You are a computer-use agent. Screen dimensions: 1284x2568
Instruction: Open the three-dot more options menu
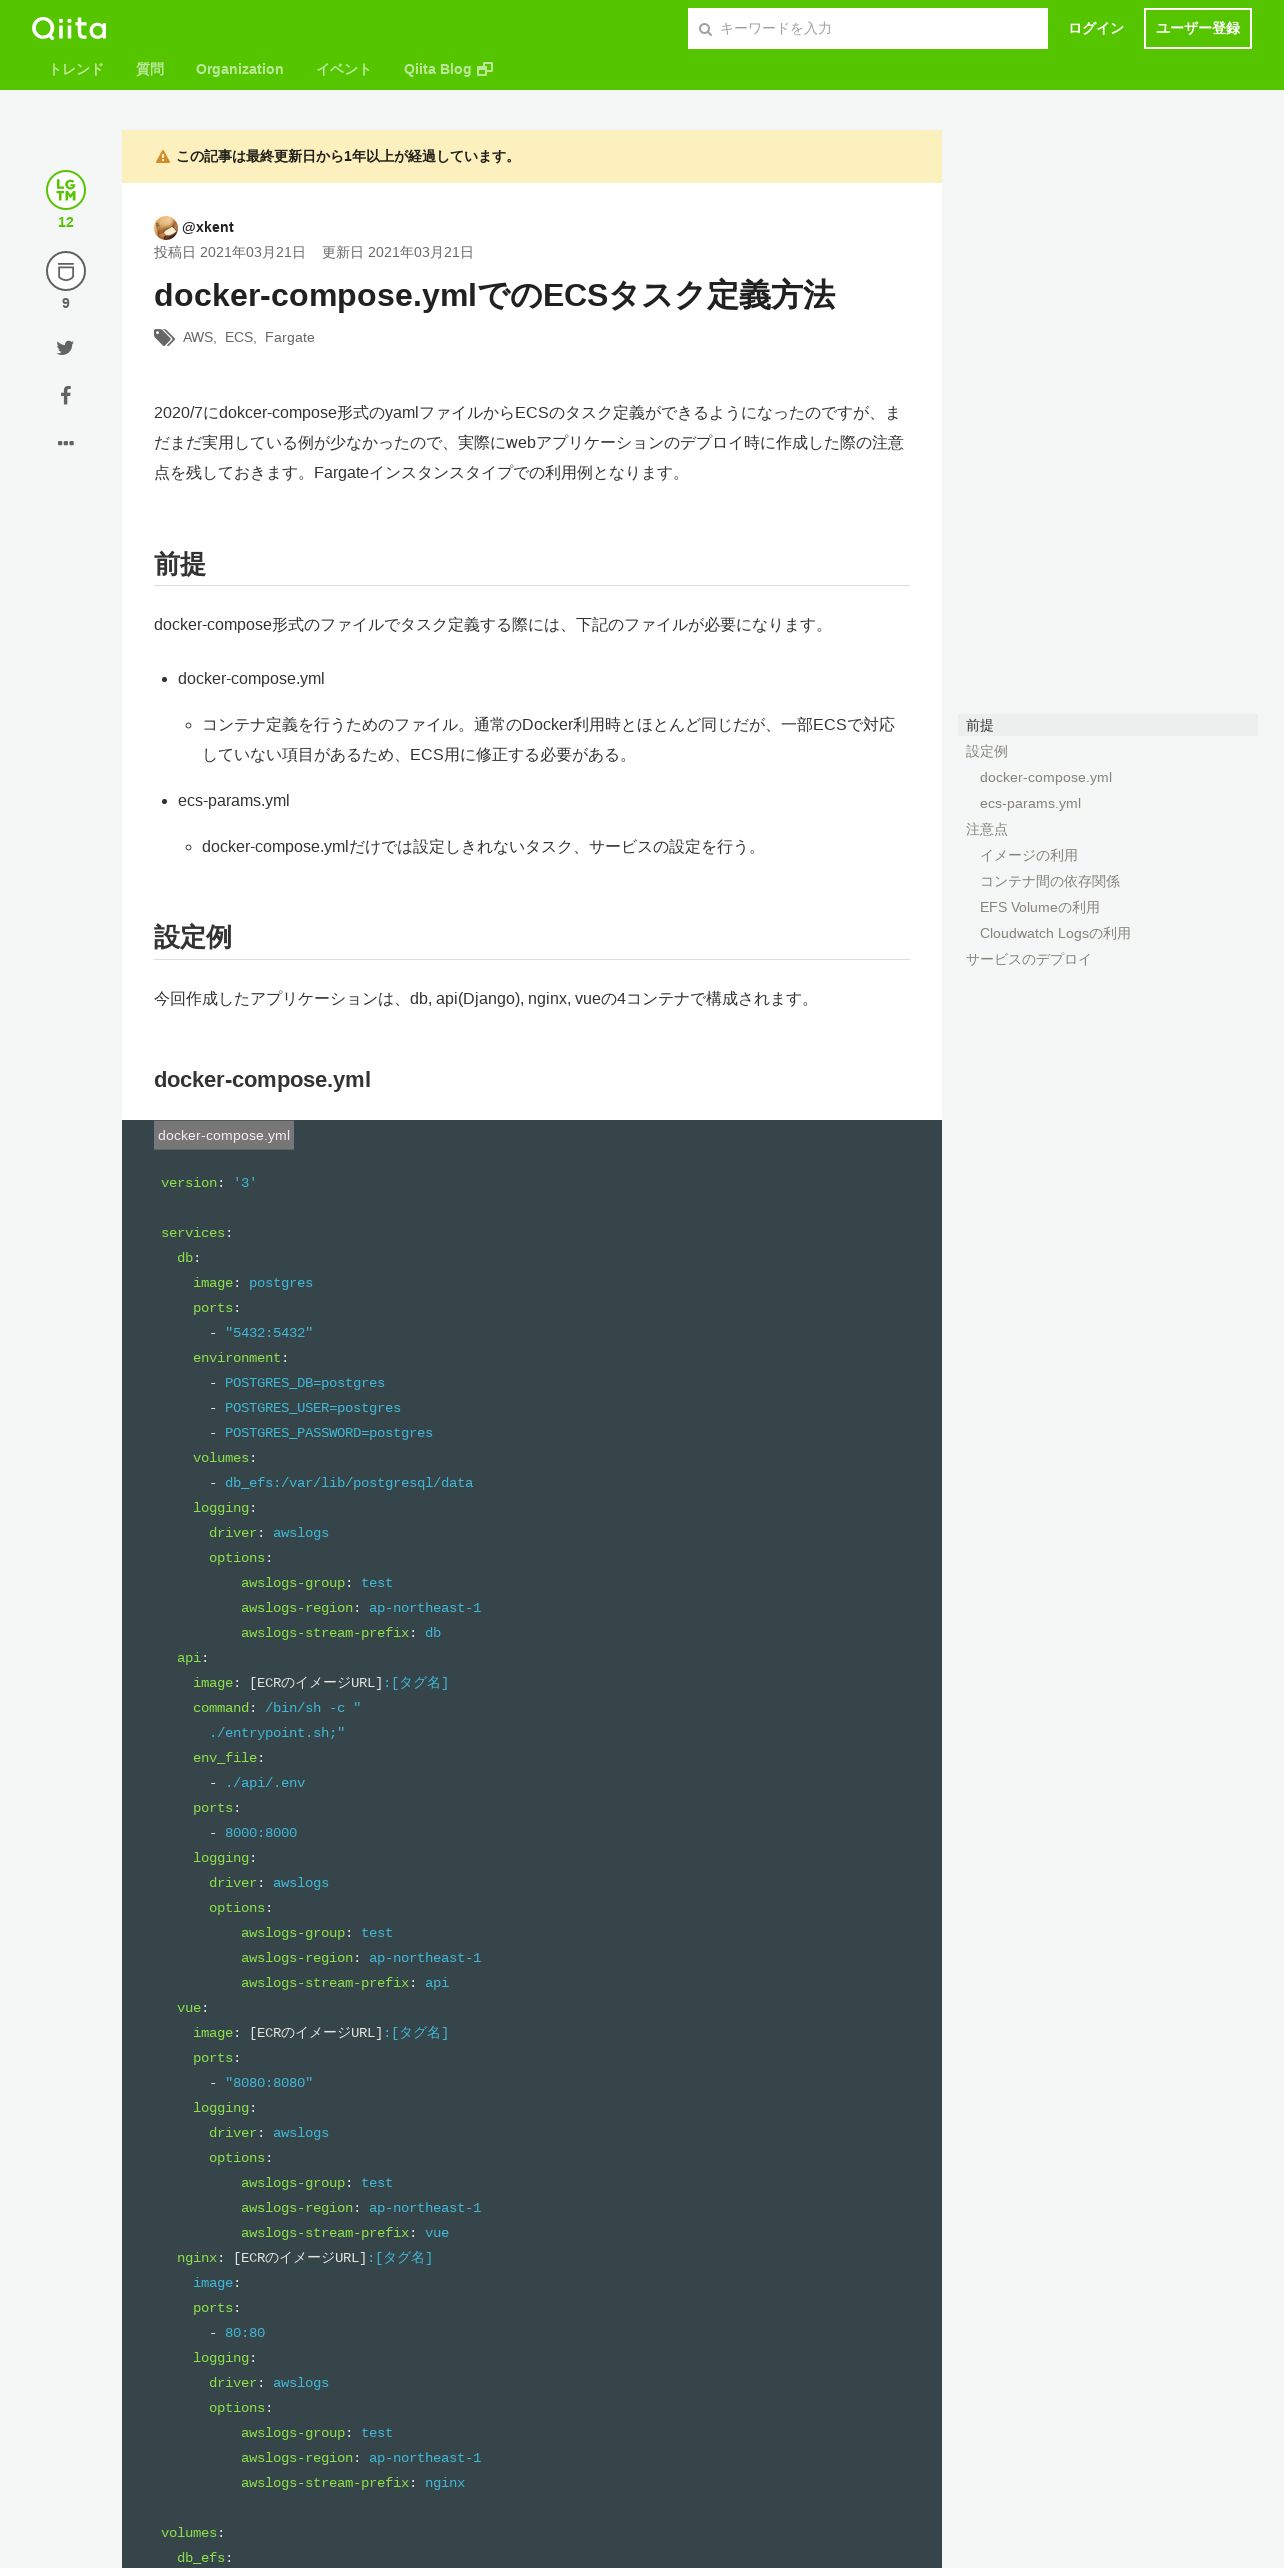[x=66, y=443]
